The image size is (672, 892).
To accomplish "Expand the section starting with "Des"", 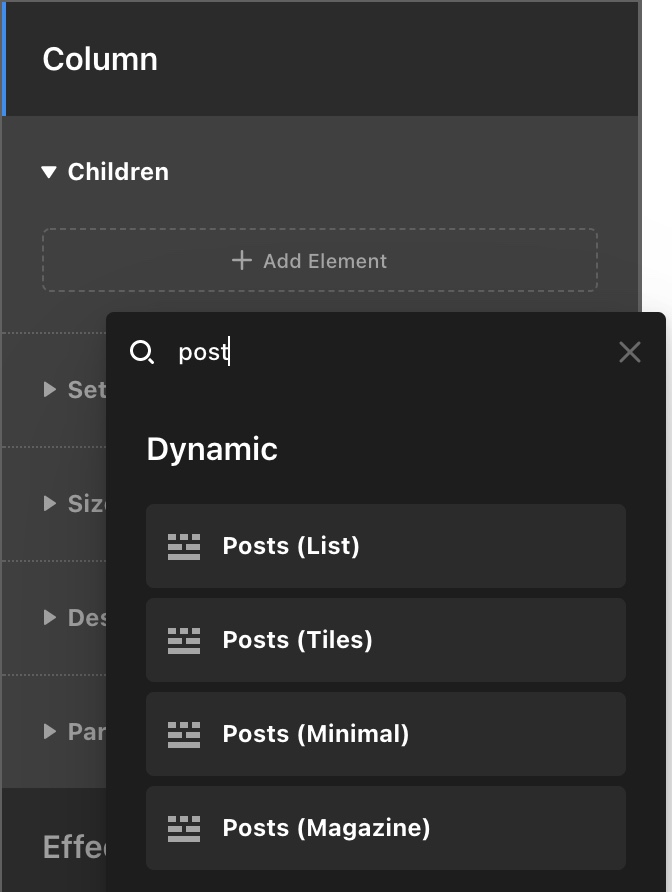I will [50, 617].
